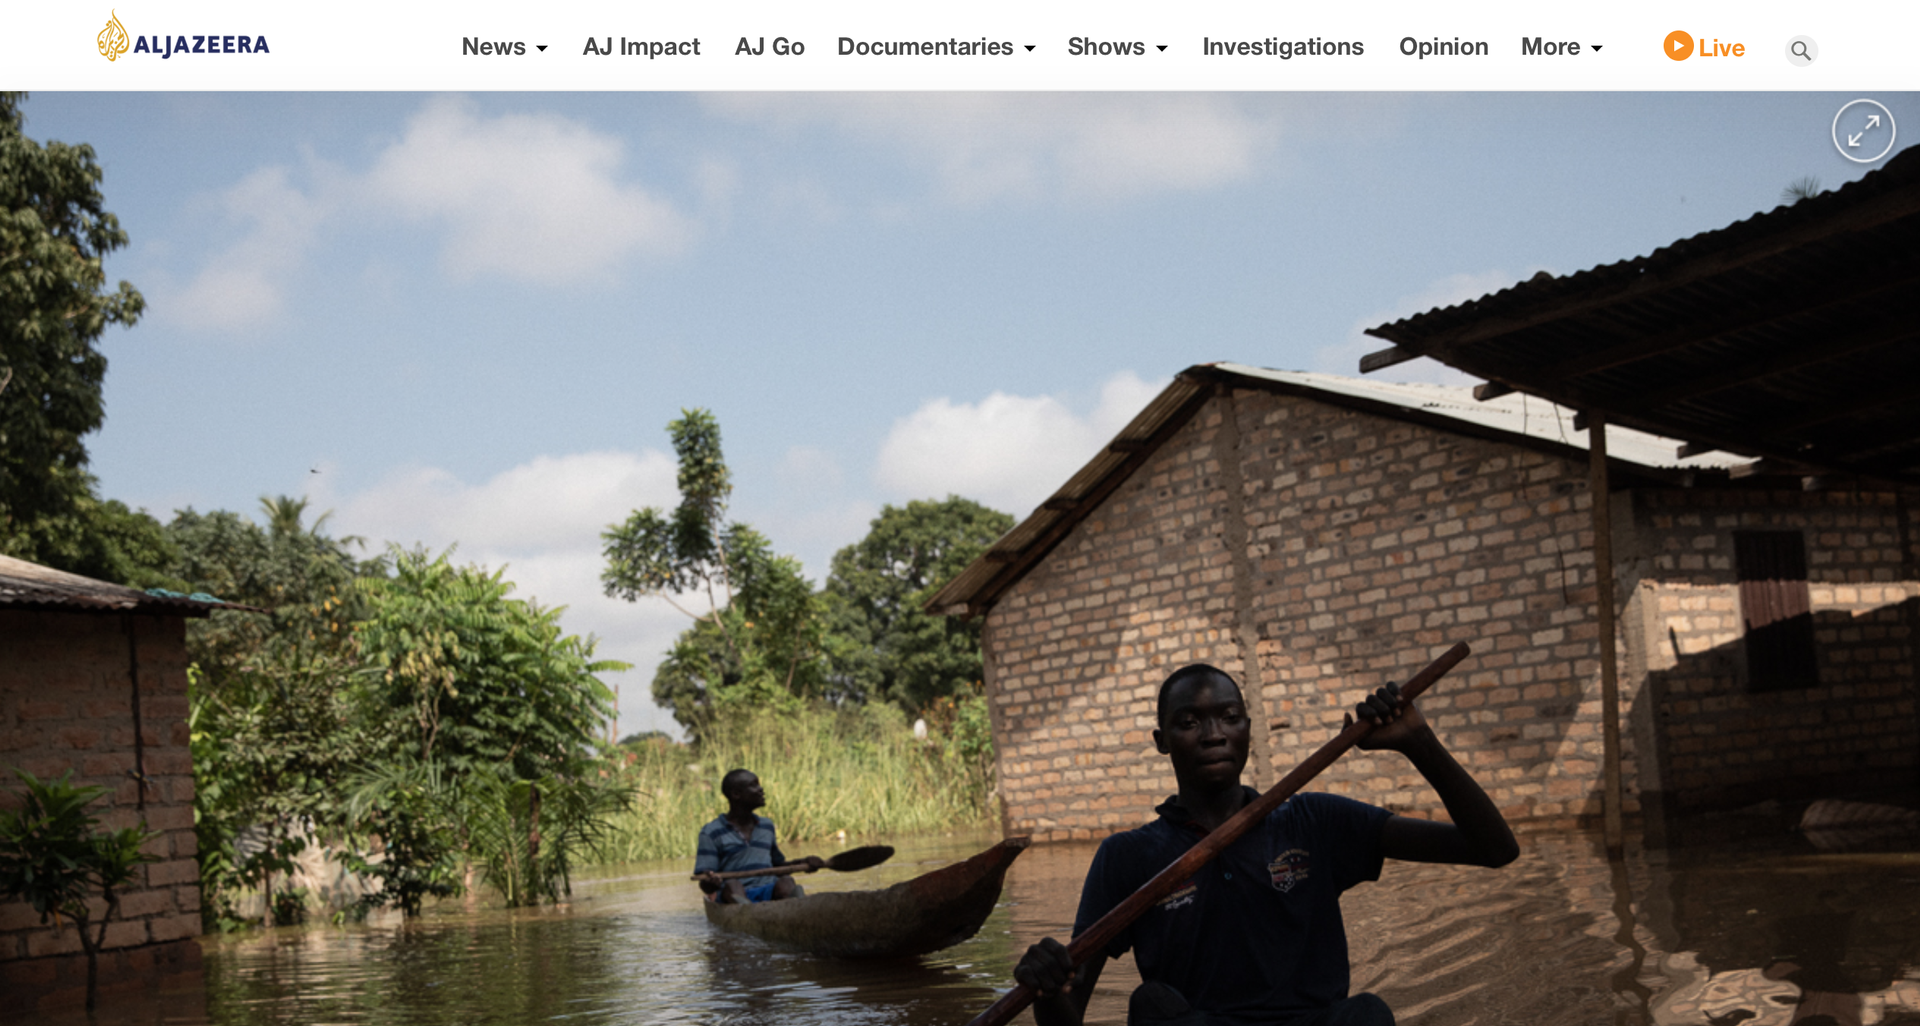Click the Al Jazeera logo
Screen dimensions: 1920x1026
click(183, 37)
